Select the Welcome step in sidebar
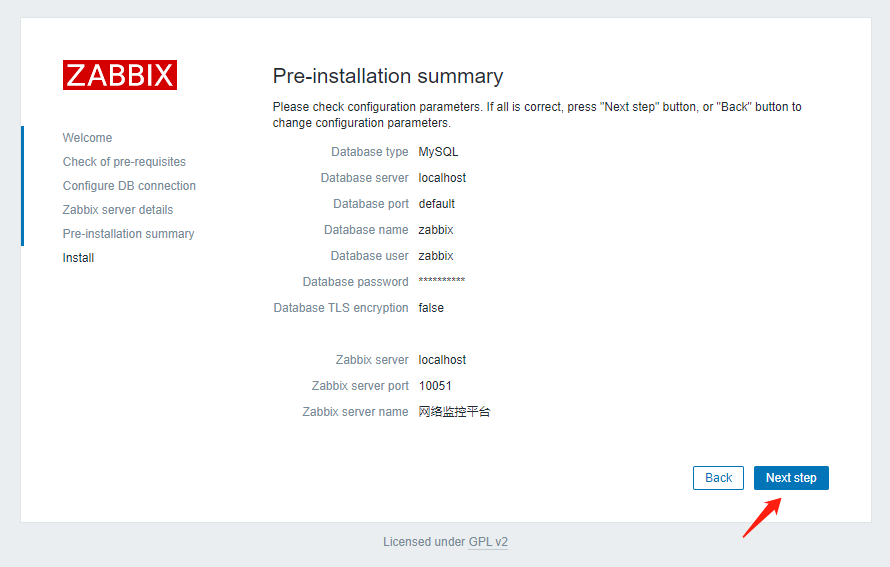The image size is (890, 567). tap(87, 138)
